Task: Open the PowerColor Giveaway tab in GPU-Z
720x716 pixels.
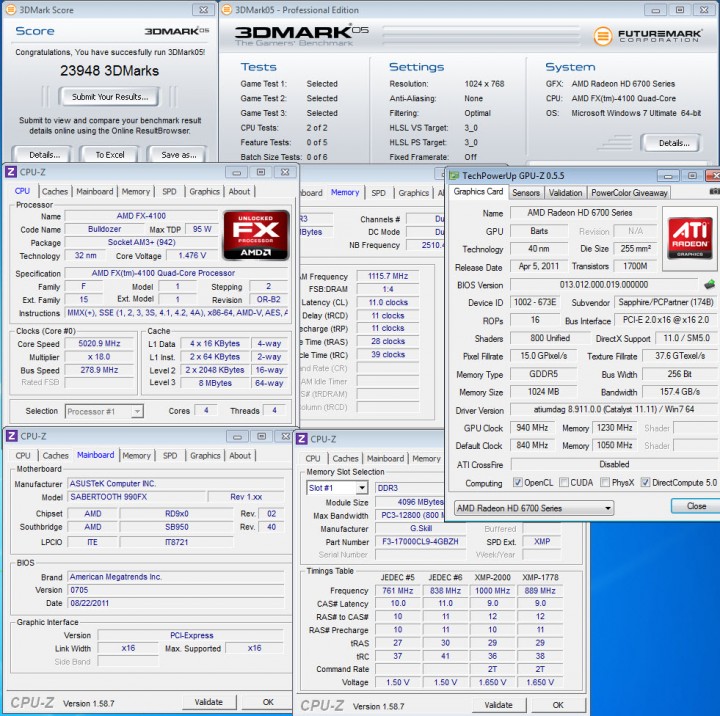Action: coord(629,193)
